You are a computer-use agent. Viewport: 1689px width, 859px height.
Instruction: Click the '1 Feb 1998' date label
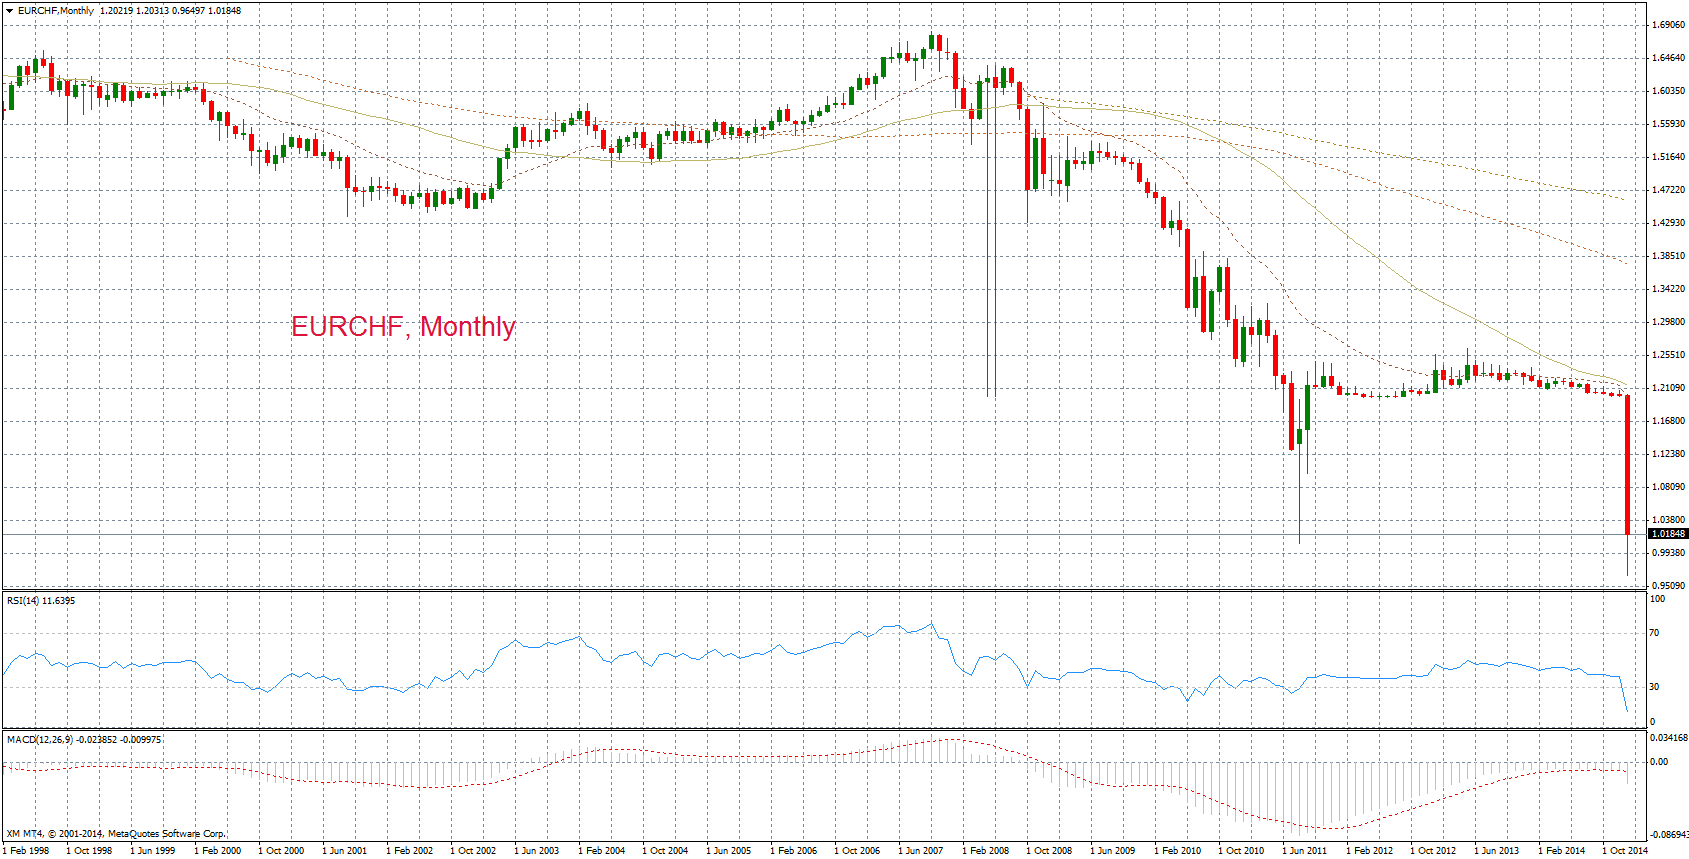pyautogui.click(x=25, y=850)
